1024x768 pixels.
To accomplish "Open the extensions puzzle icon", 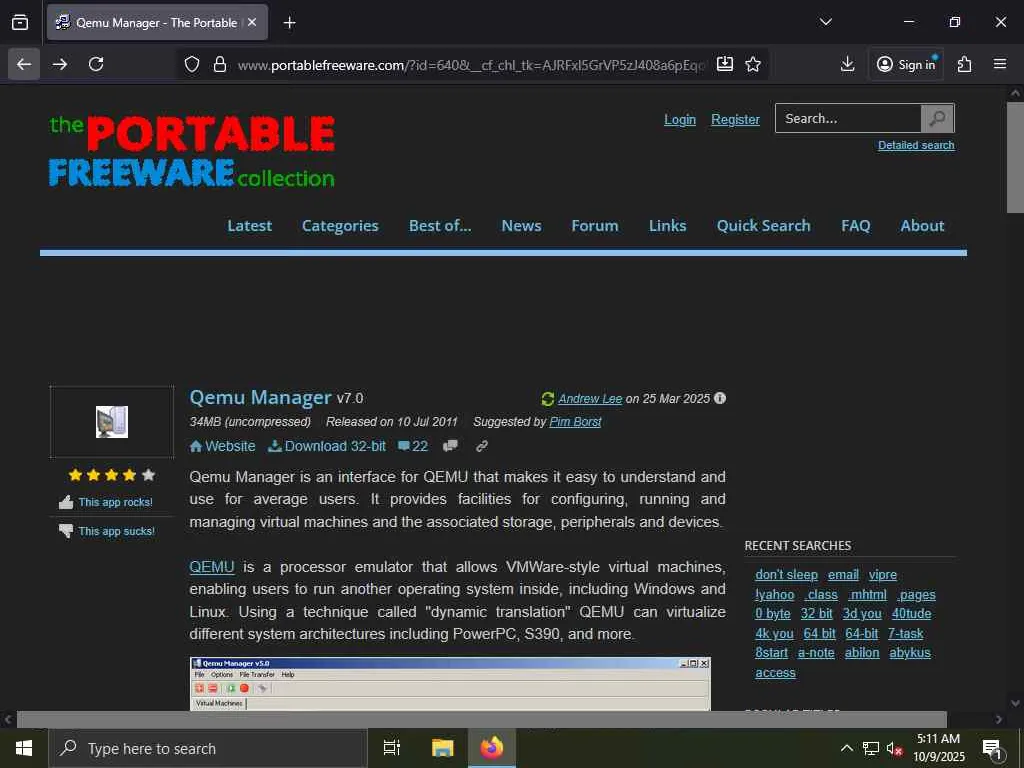I will click(964, 64).
